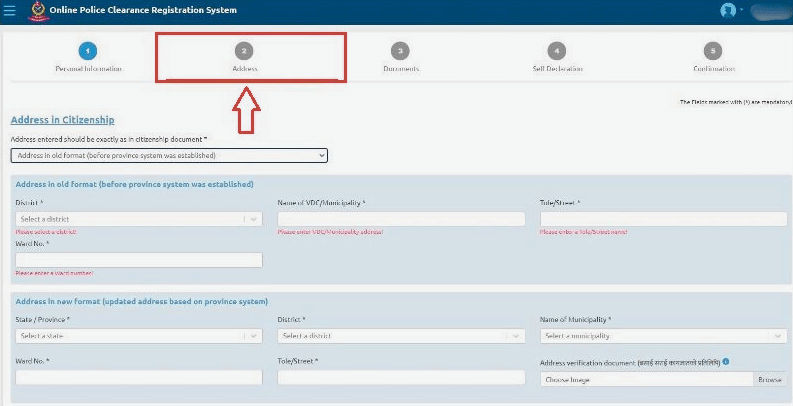Open the address format dropdown
The height and width of the screenshot is (406, 793).
169,156
